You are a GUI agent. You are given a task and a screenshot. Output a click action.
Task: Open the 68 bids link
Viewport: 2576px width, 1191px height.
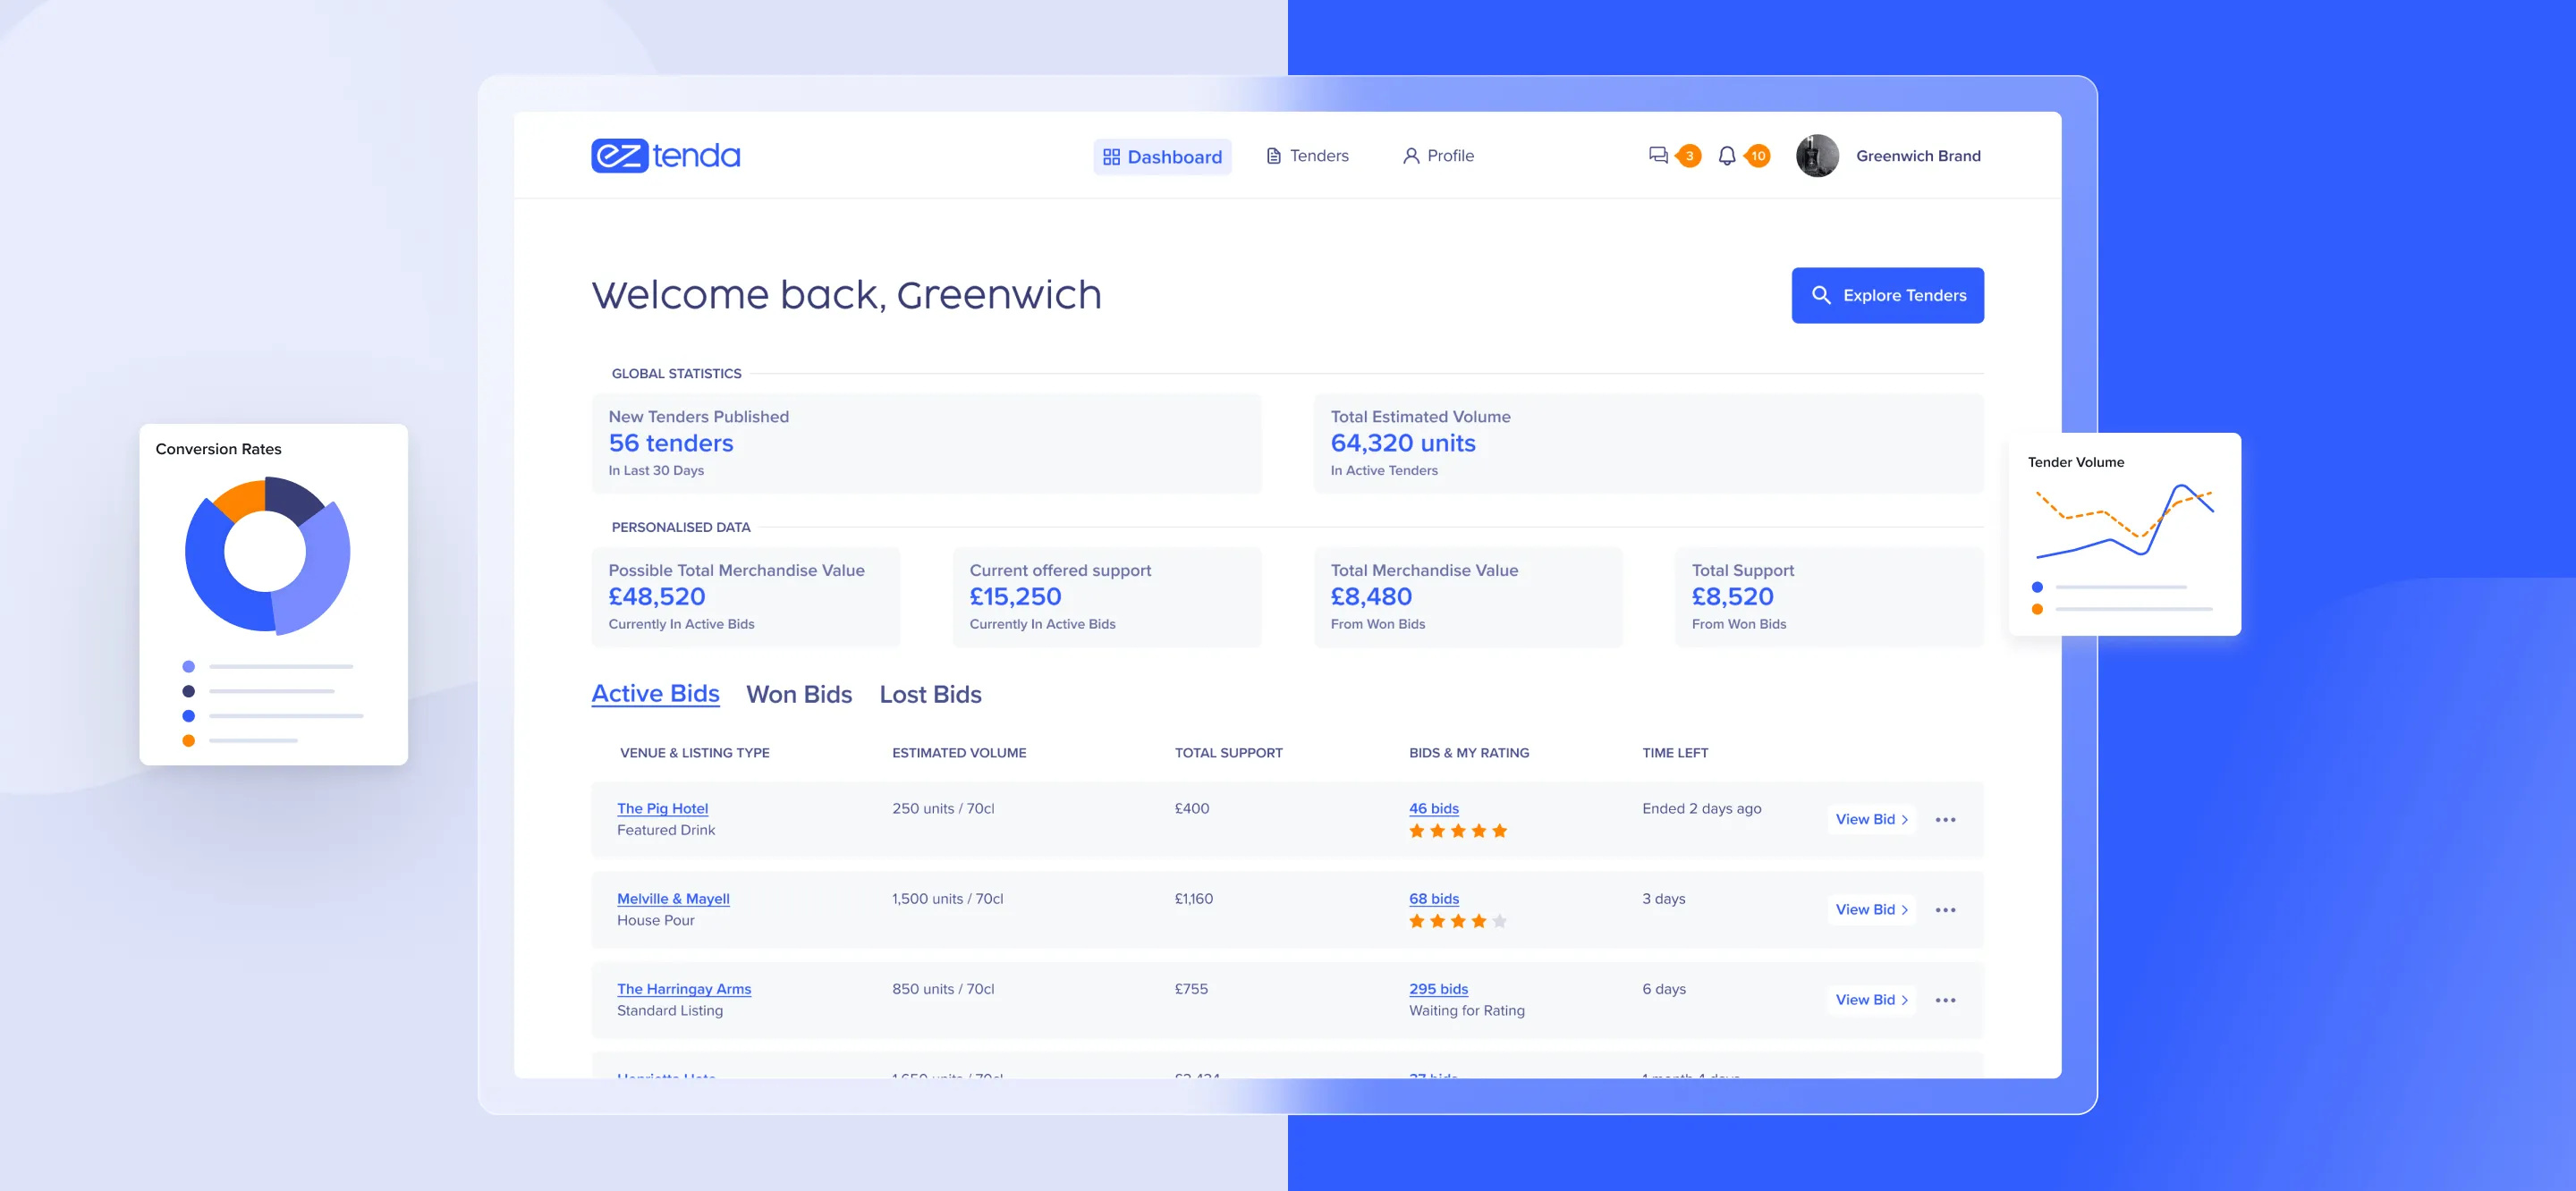[x=1433, y=899]
